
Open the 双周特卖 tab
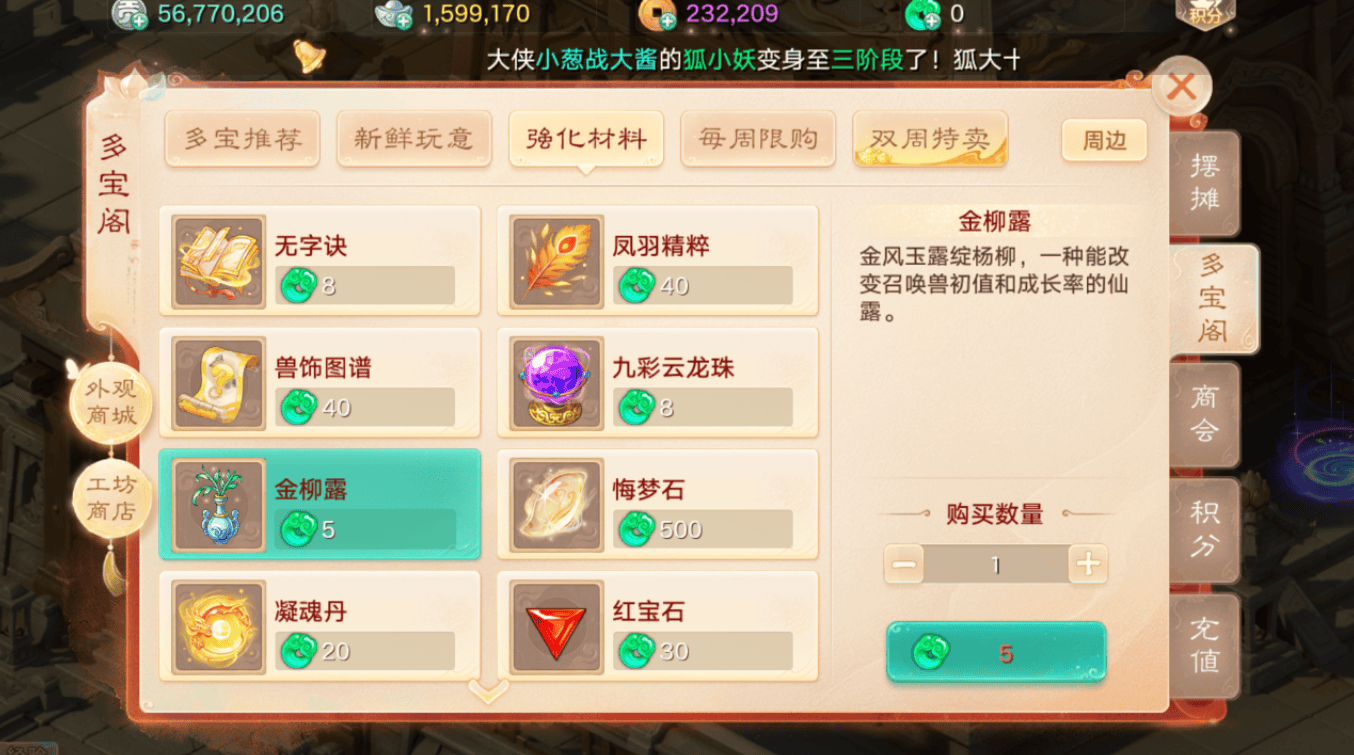(x=930, y=139)
